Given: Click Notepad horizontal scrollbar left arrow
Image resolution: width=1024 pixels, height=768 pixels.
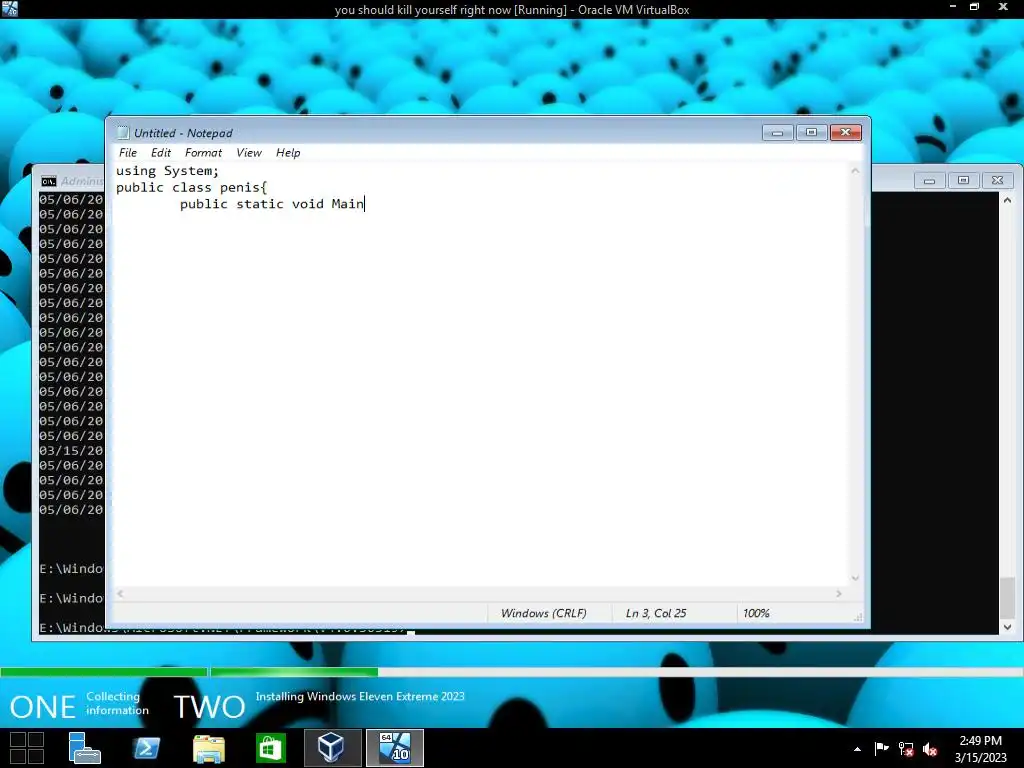Looking at the screenshot, I should [120, 594].
